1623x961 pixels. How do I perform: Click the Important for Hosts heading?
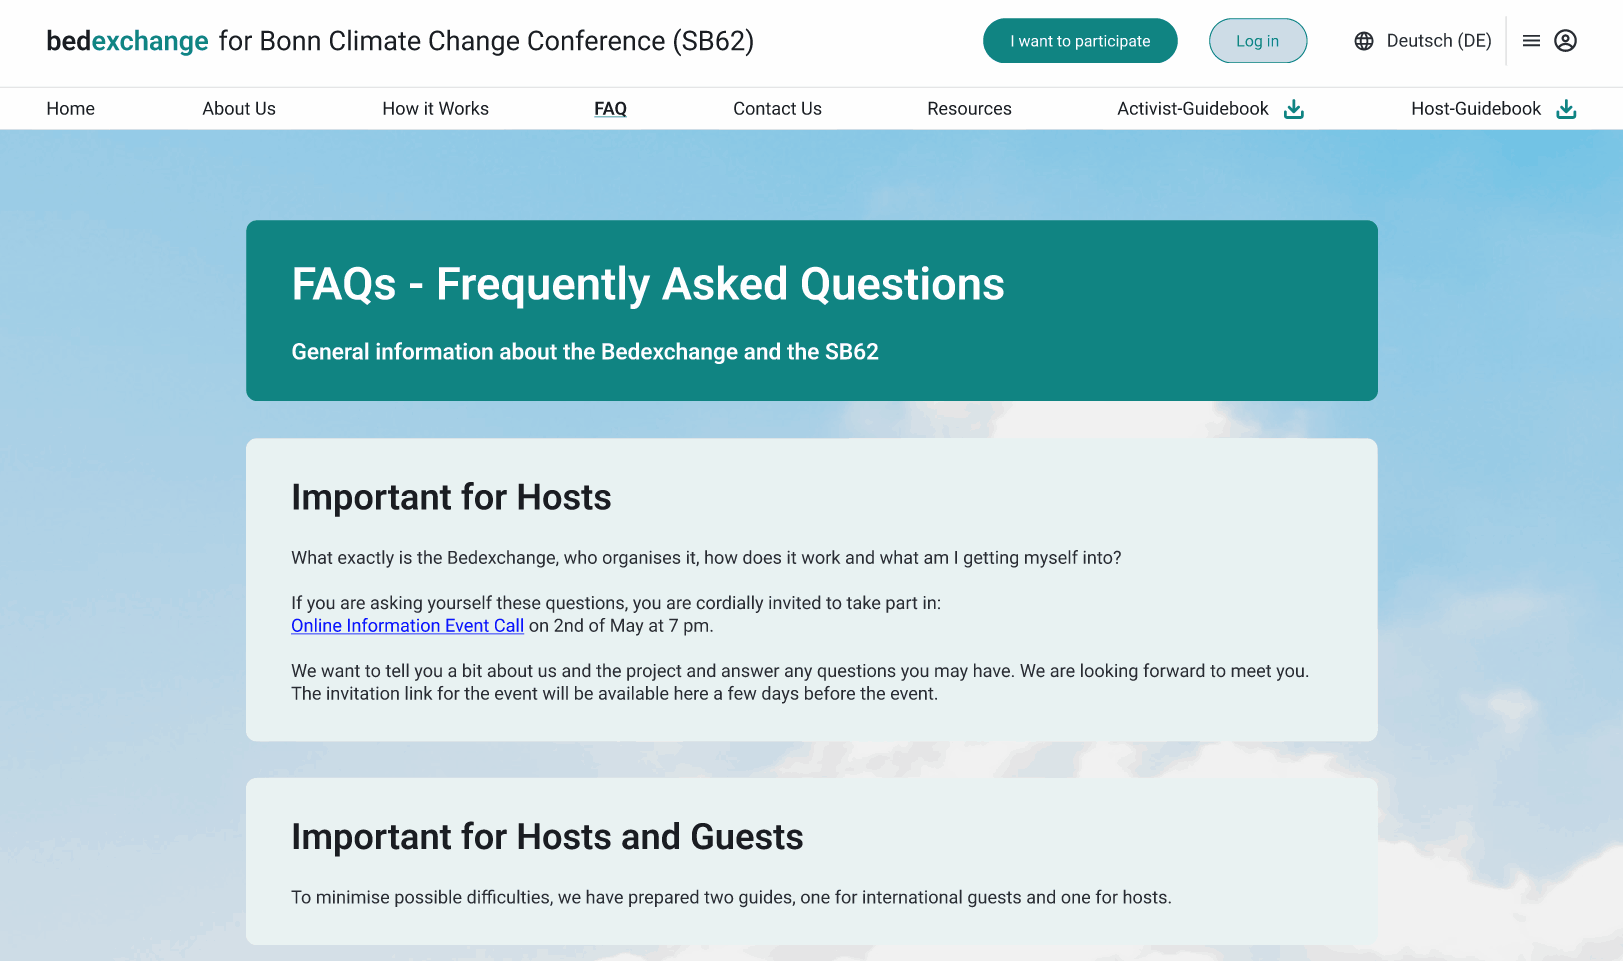(451, 497)
